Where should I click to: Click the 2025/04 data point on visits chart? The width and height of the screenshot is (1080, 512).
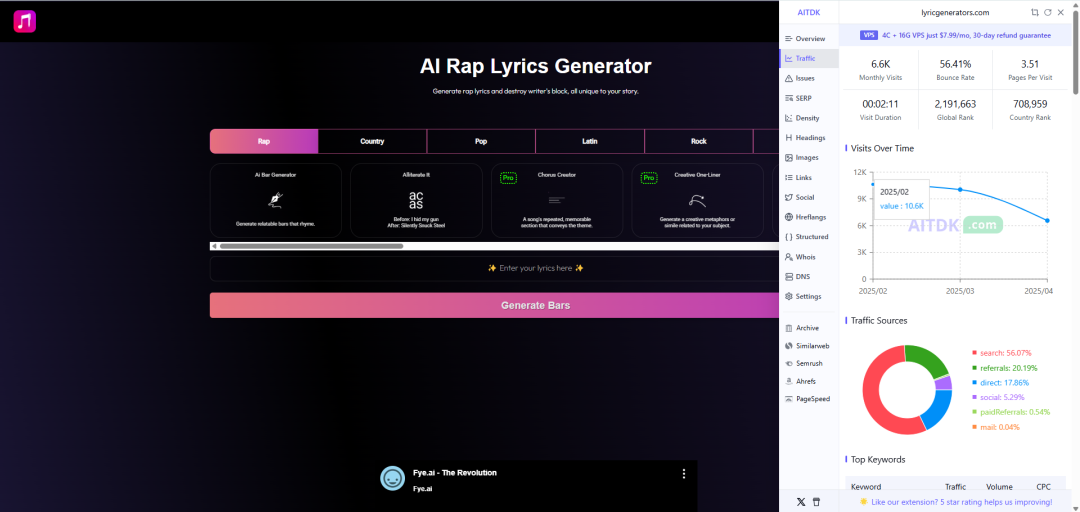pos(1047,221)
